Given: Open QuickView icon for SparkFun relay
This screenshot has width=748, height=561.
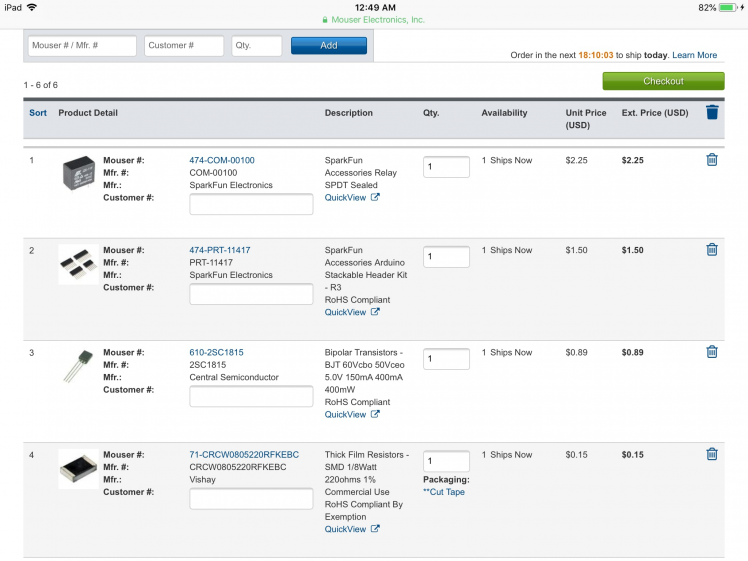Looking at the screenshot, I should tap(375, 198).
